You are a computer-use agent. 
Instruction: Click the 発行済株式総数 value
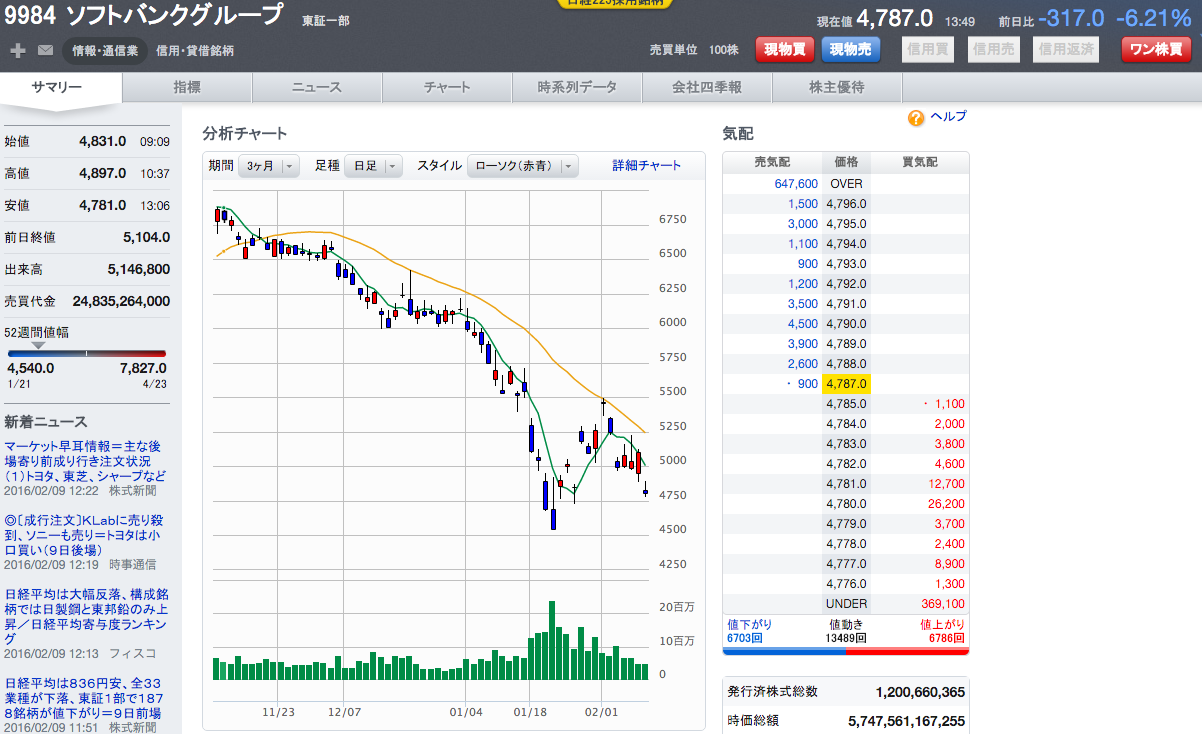coord(920,692)
